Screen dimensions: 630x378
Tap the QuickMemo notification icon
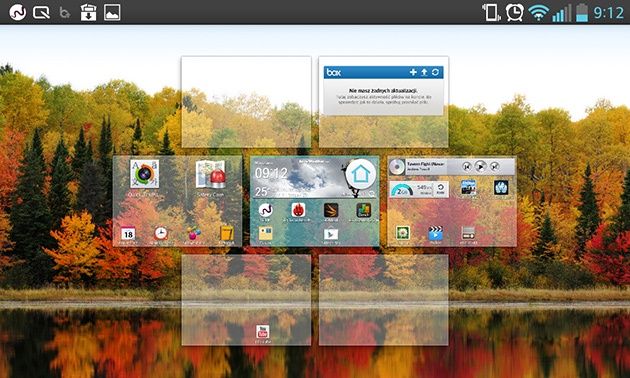point(41,12)
